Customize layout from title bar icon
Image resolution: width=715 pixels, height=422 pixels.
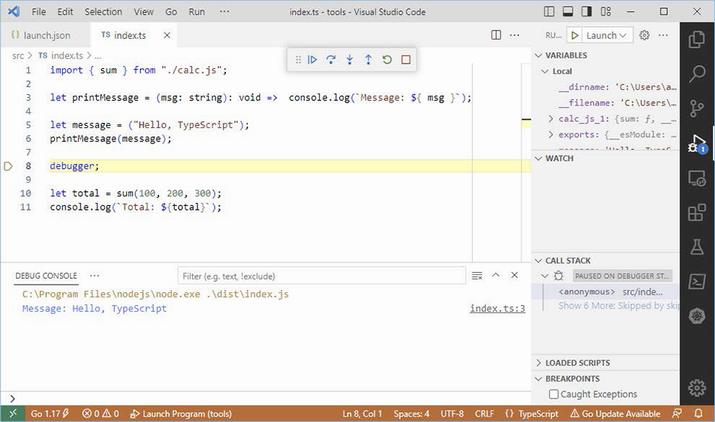tap(606, 11)
